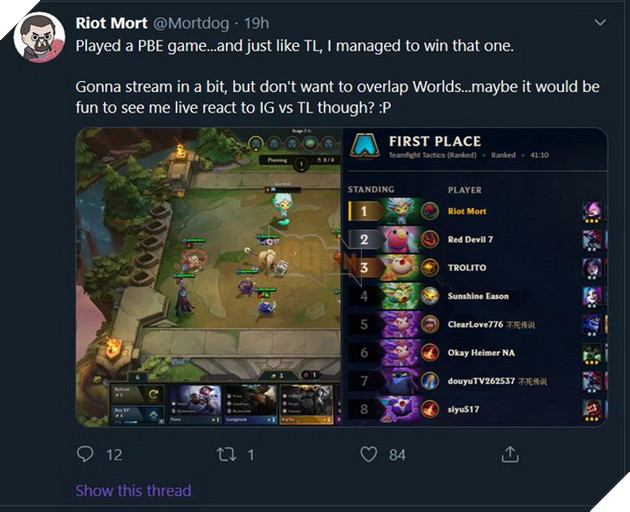Open the 19h timestamp link

click(x=257, y=23)
